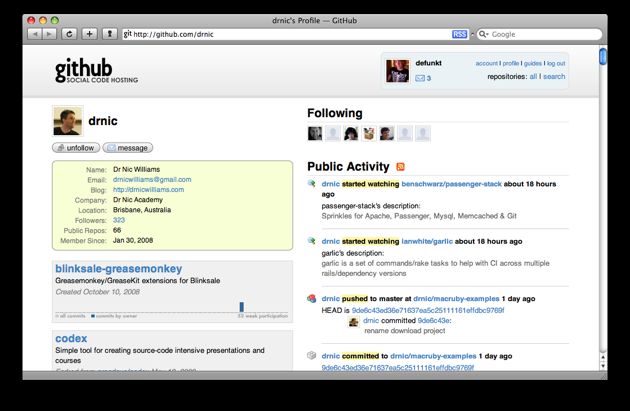Click the watching icon beside garlic entry

tap(311, 241)
